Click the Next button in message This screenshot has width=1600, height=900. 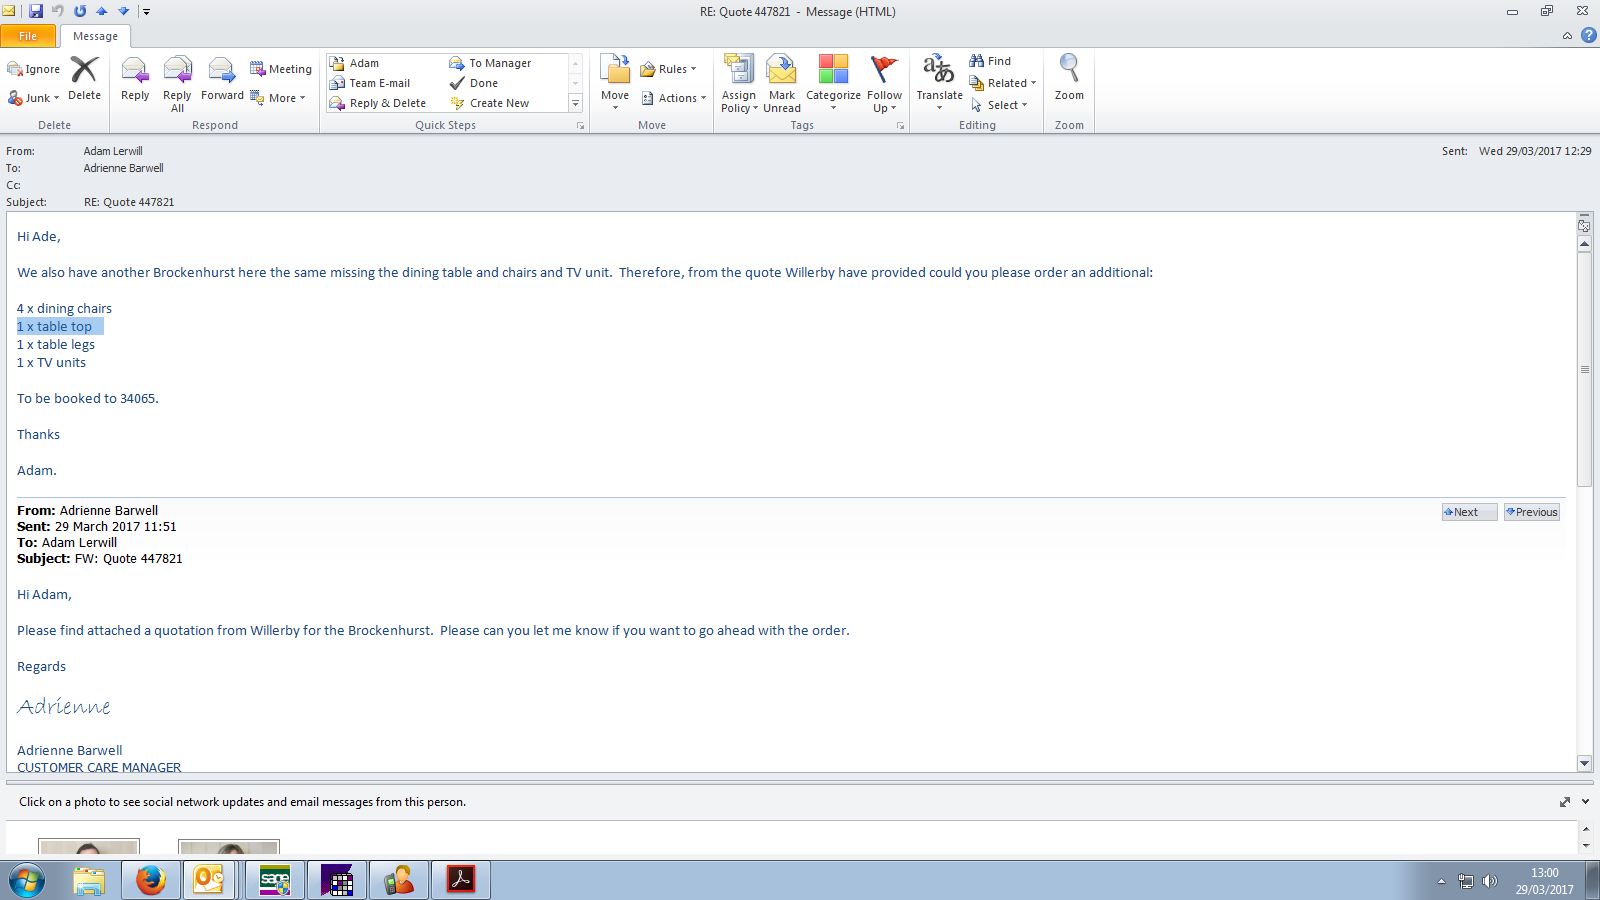pyautogui.click(x=1468, y=512)
